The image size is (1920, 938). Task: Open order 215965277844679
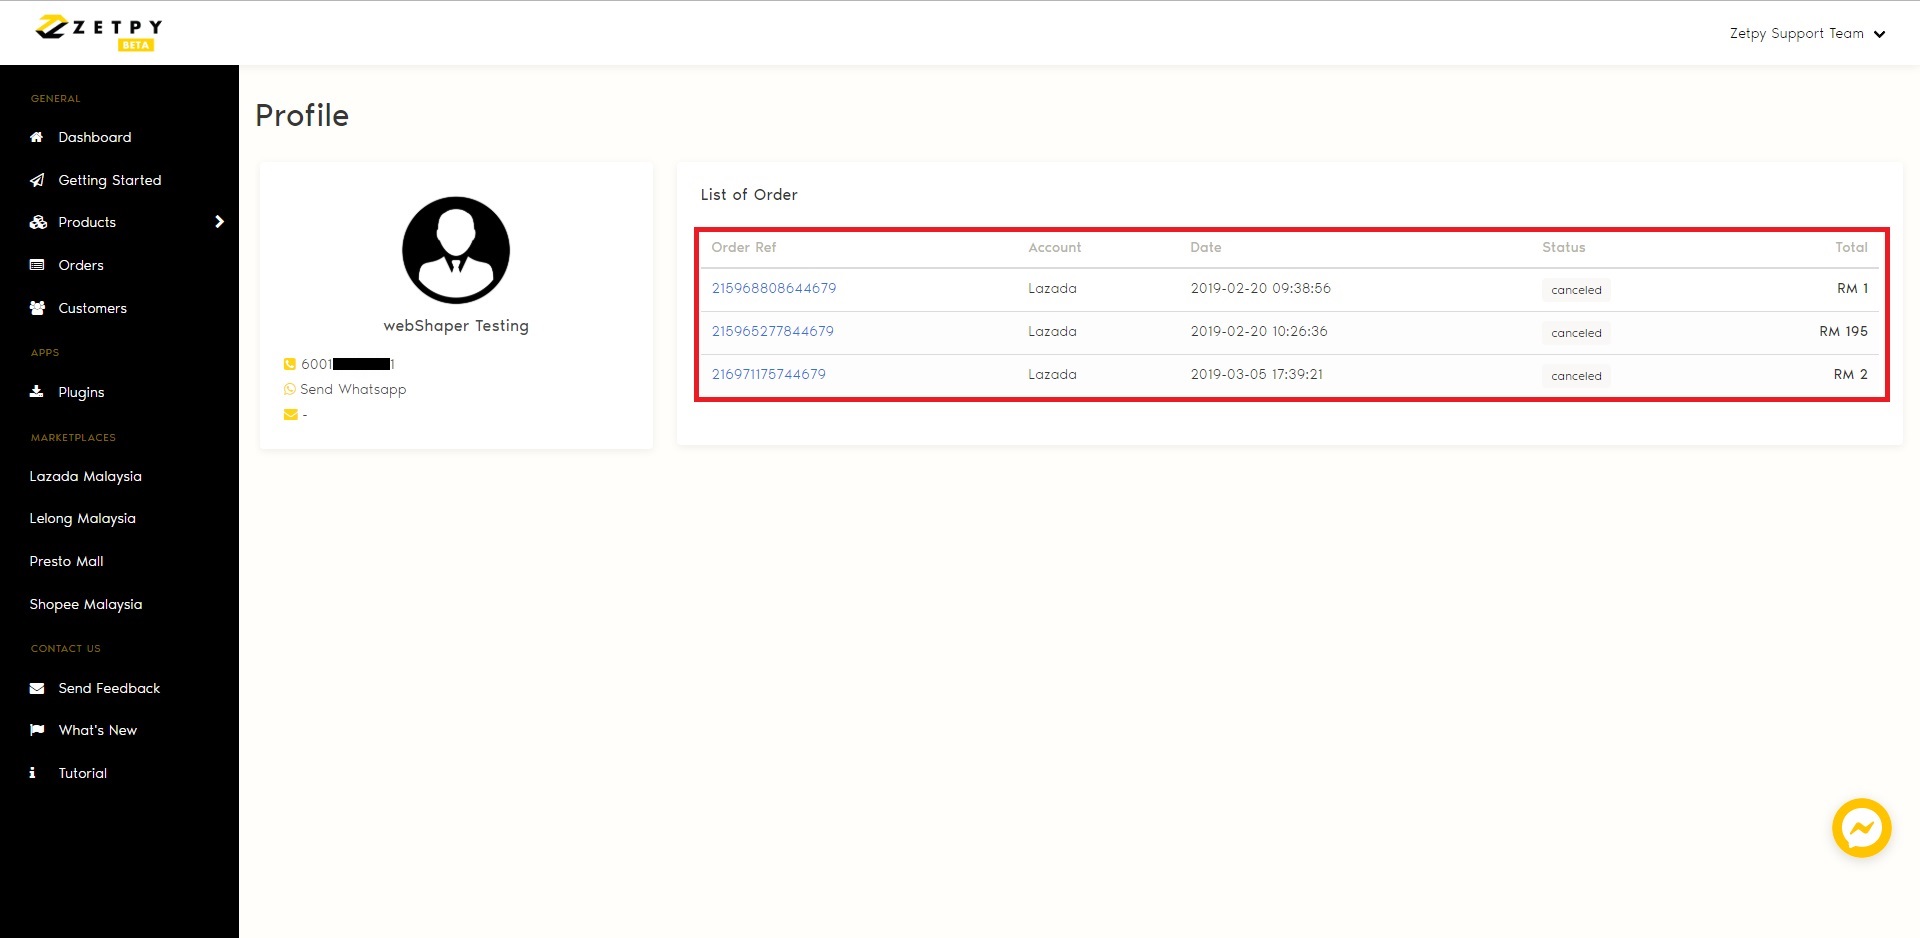coord(773,331)
